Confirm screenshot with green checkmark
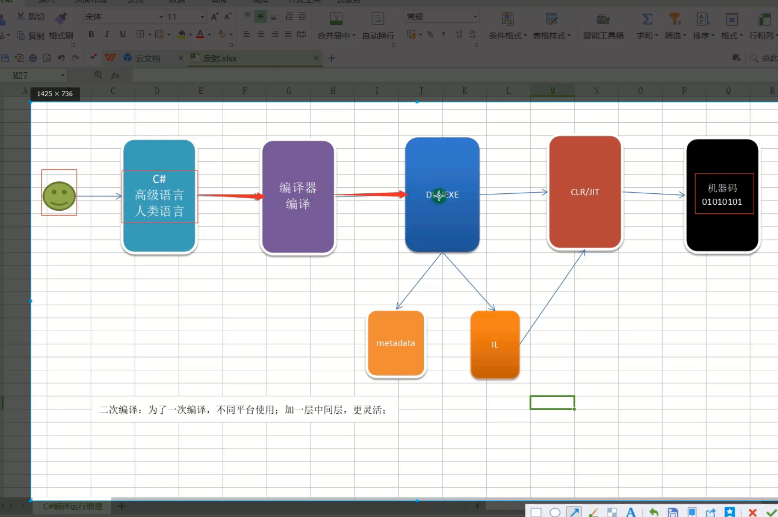The height and width of the screenshot is (517, 778). tap(770, 512)
